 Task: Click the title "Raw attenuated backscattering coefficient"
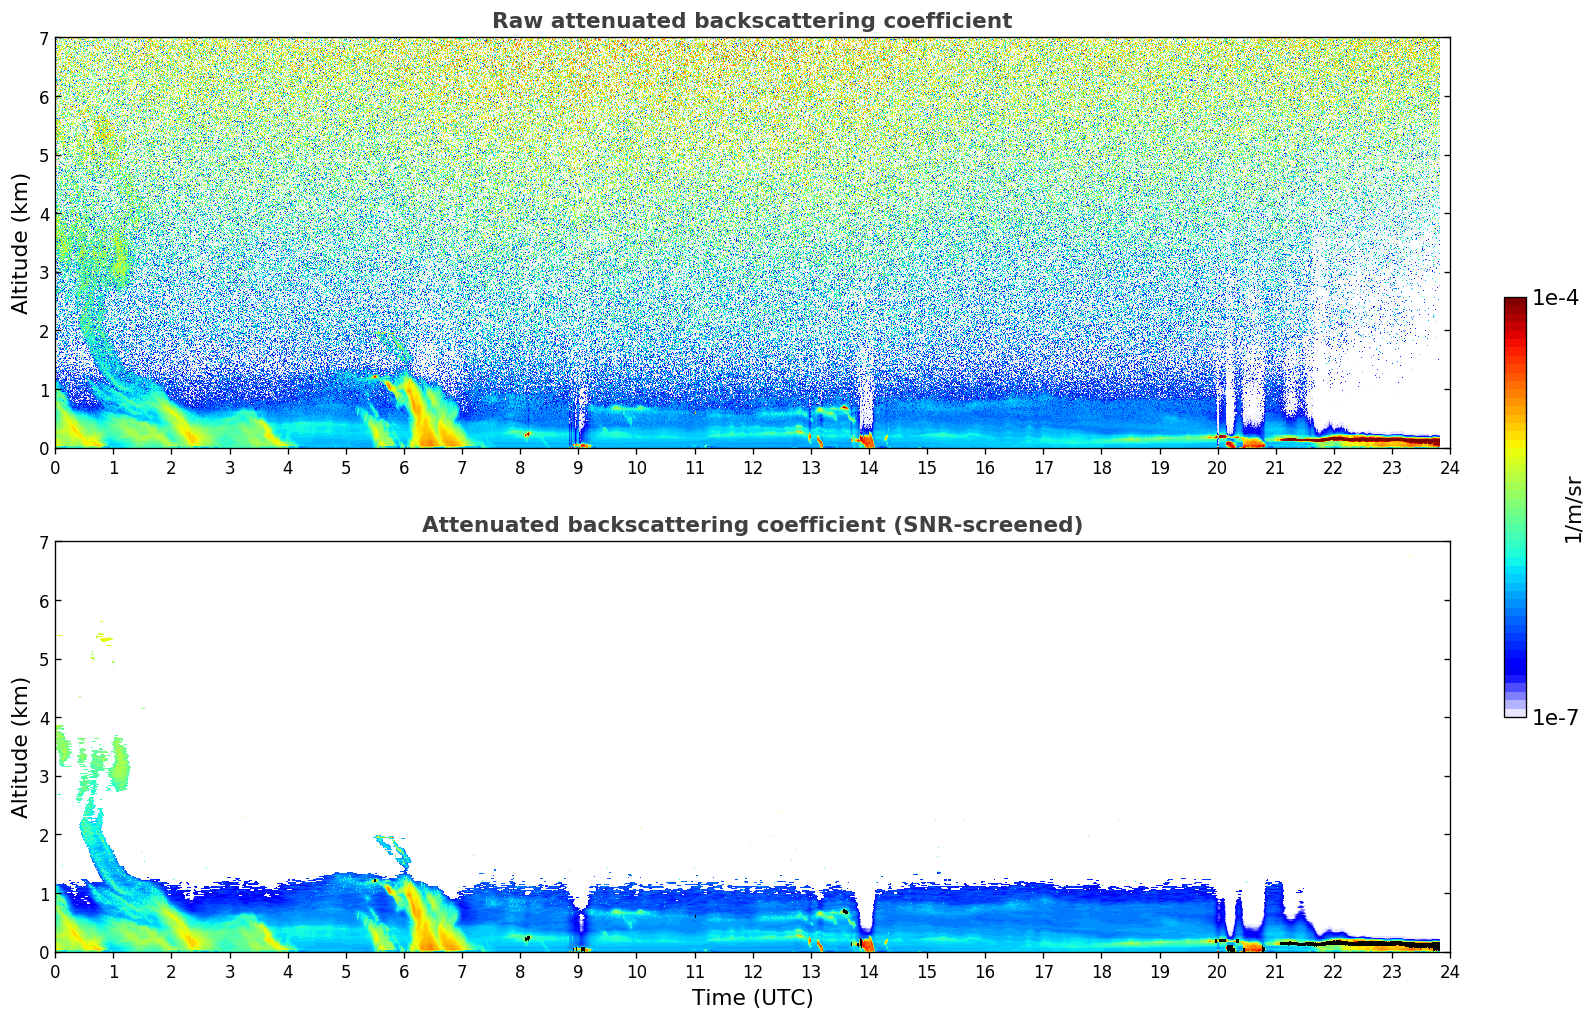pyautogui.click(x=752, y=21)
